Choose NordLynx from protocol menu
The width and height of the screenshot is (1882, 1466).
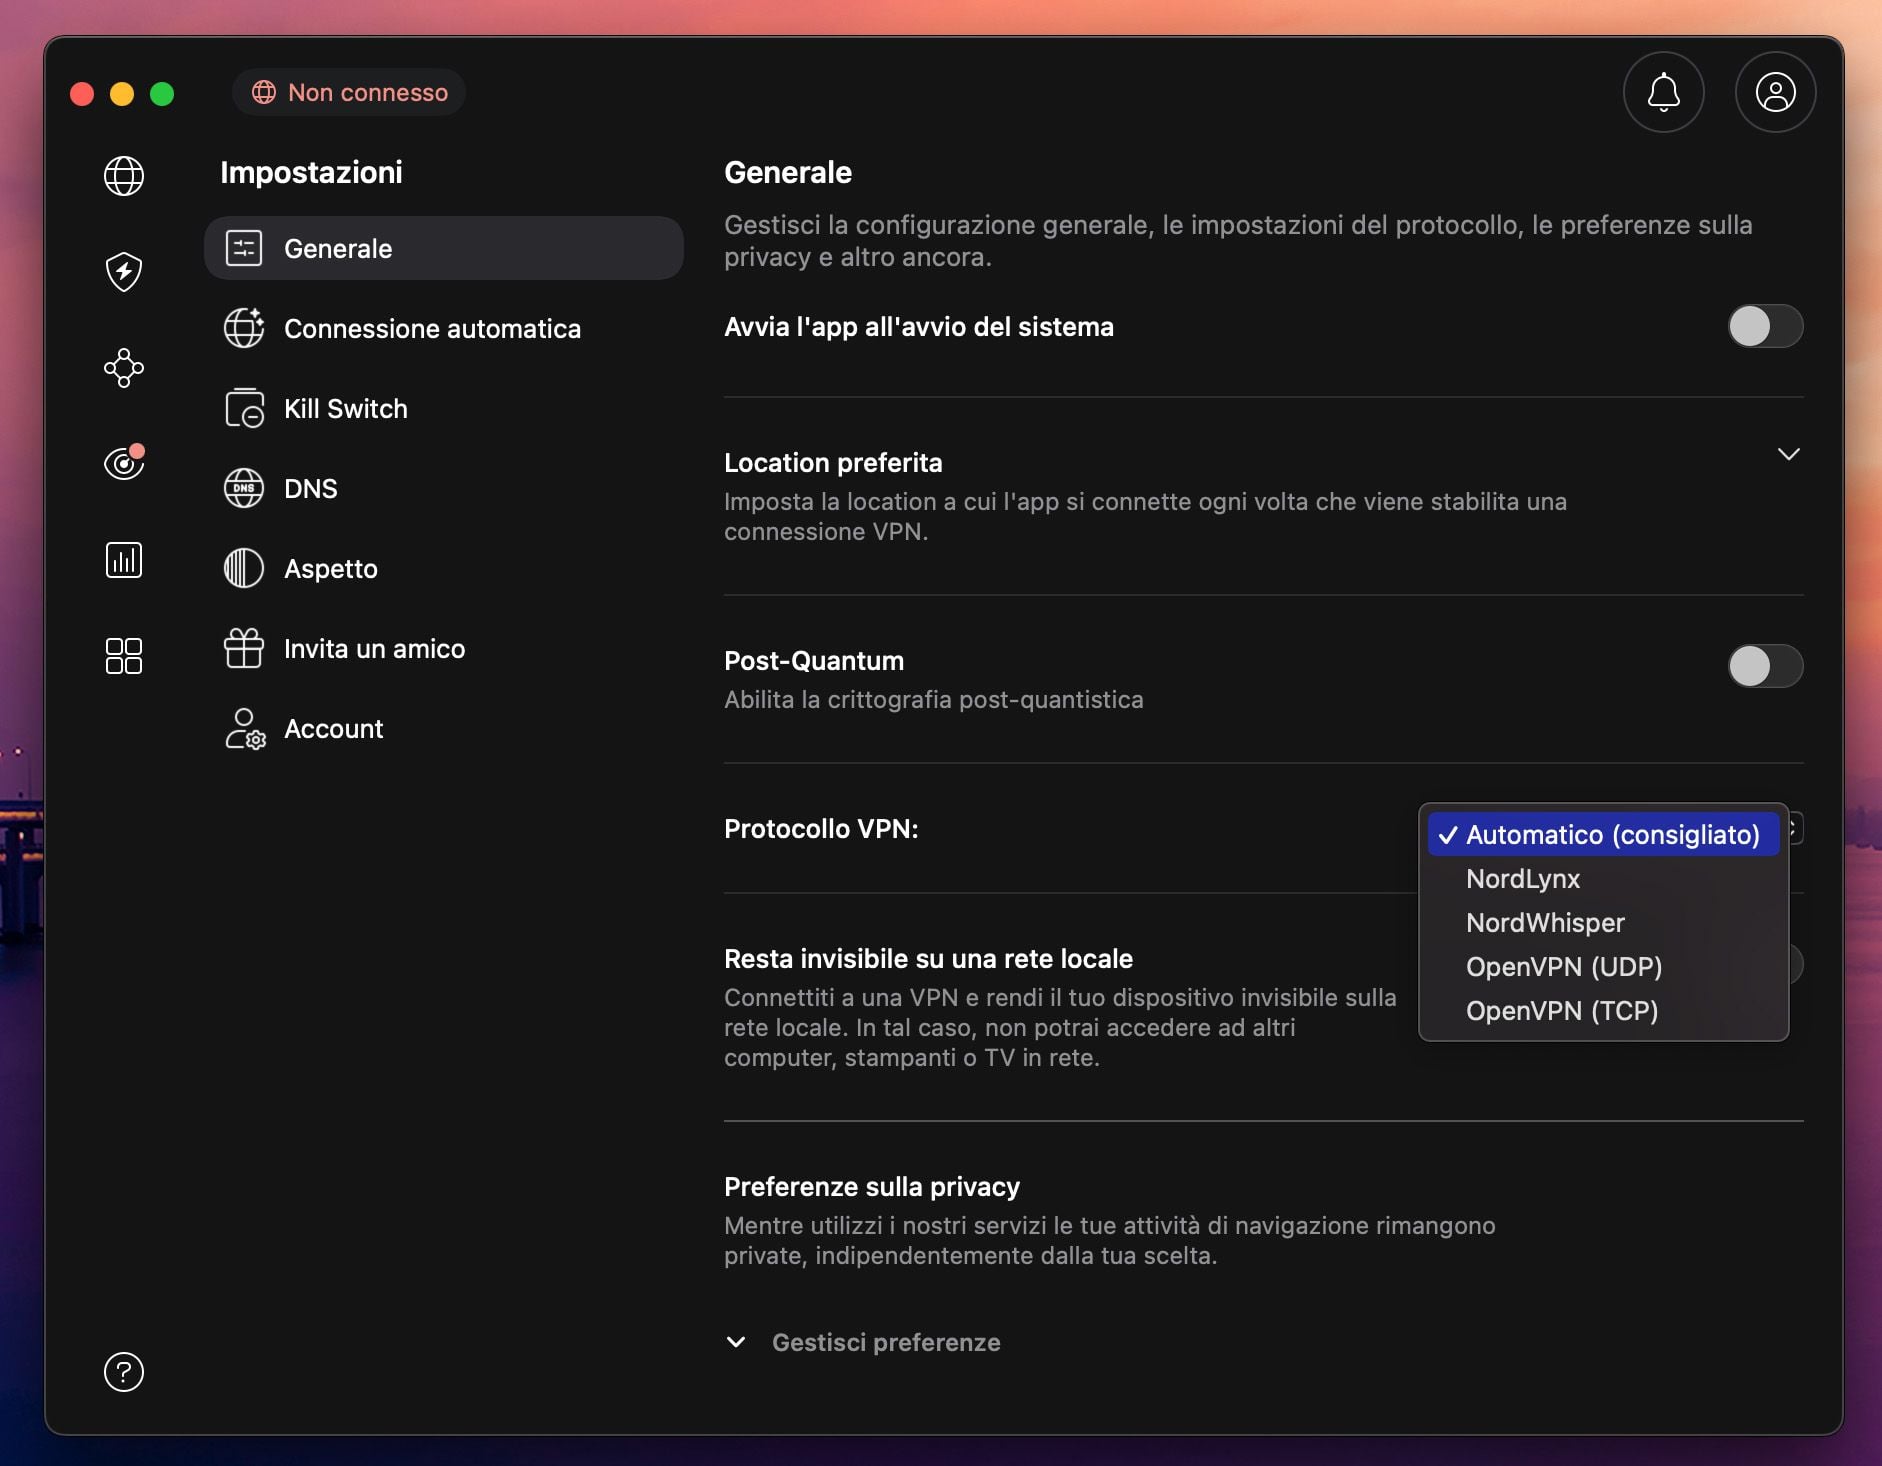click(1603, 879)
